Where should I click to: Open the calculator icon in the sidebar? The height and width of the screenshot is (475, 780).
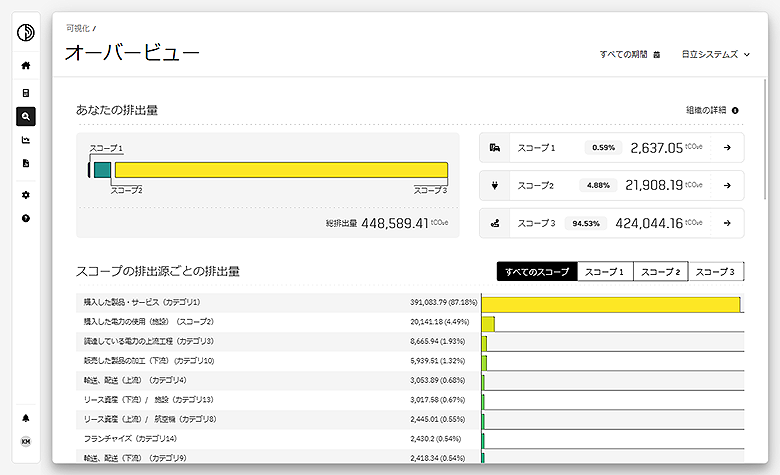coord(26,93)
